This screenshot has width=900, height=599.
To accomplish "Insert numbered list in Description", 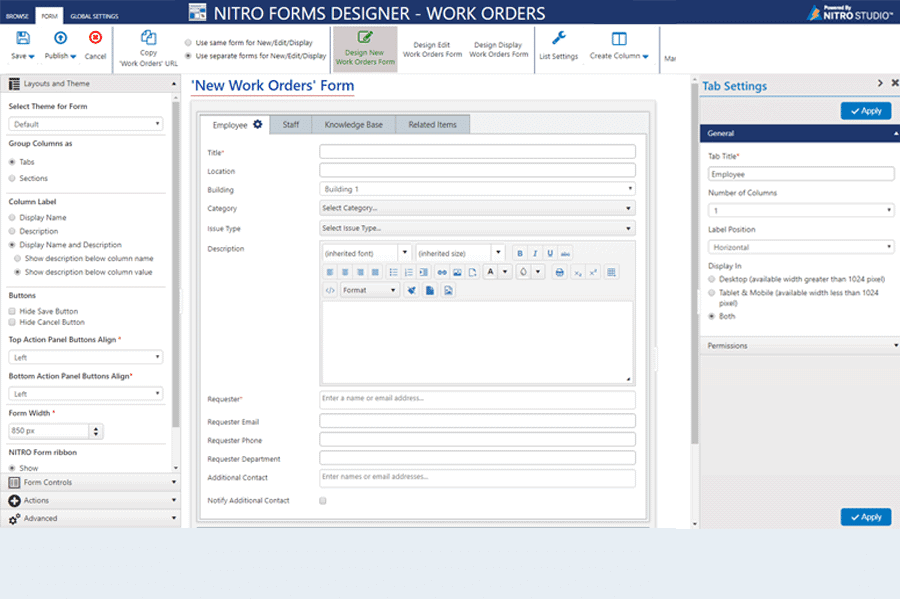I will [x=408, y=272].
